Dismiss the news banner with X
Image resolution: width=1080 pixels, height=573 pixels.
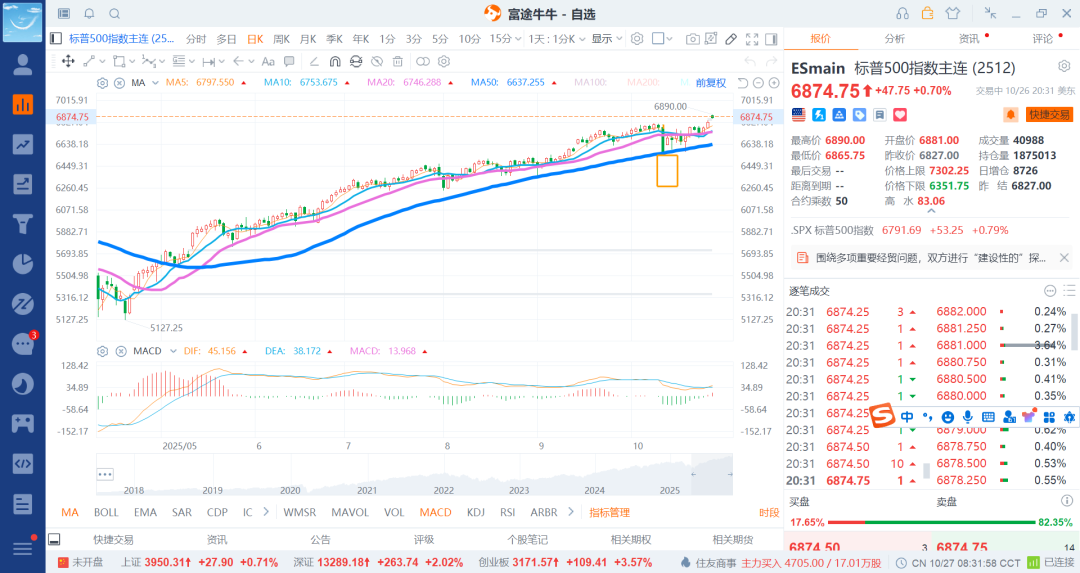click(1063, 258)
